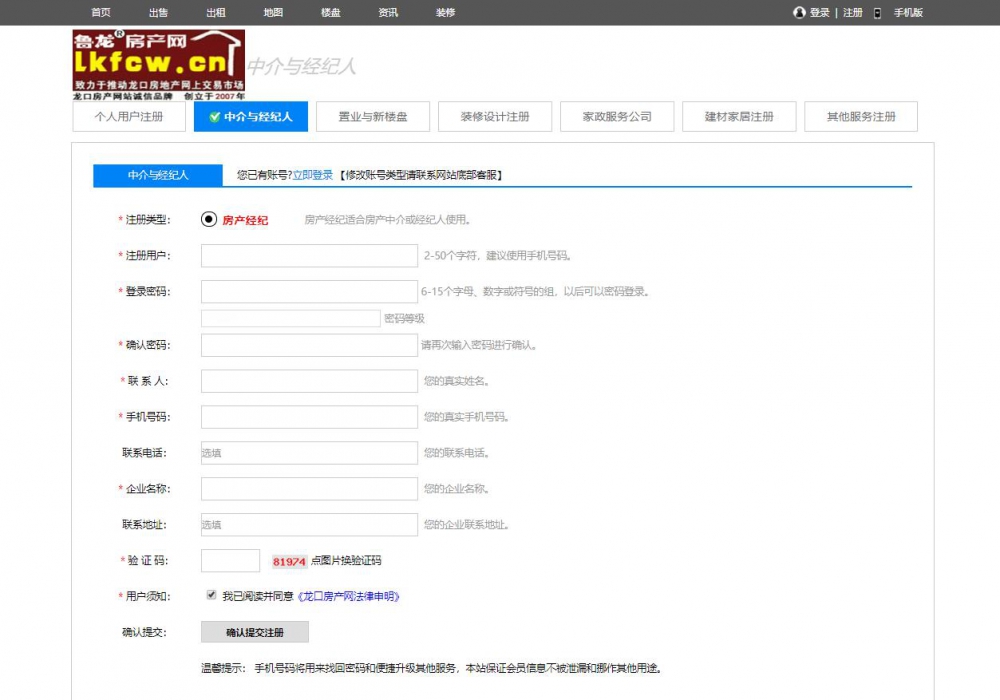The width and height of the screenshot is (1000, 700).
Task: Toggle the 我已阅读并同意 checkbox
Action: pyautogui.click(x=211, y=595)
